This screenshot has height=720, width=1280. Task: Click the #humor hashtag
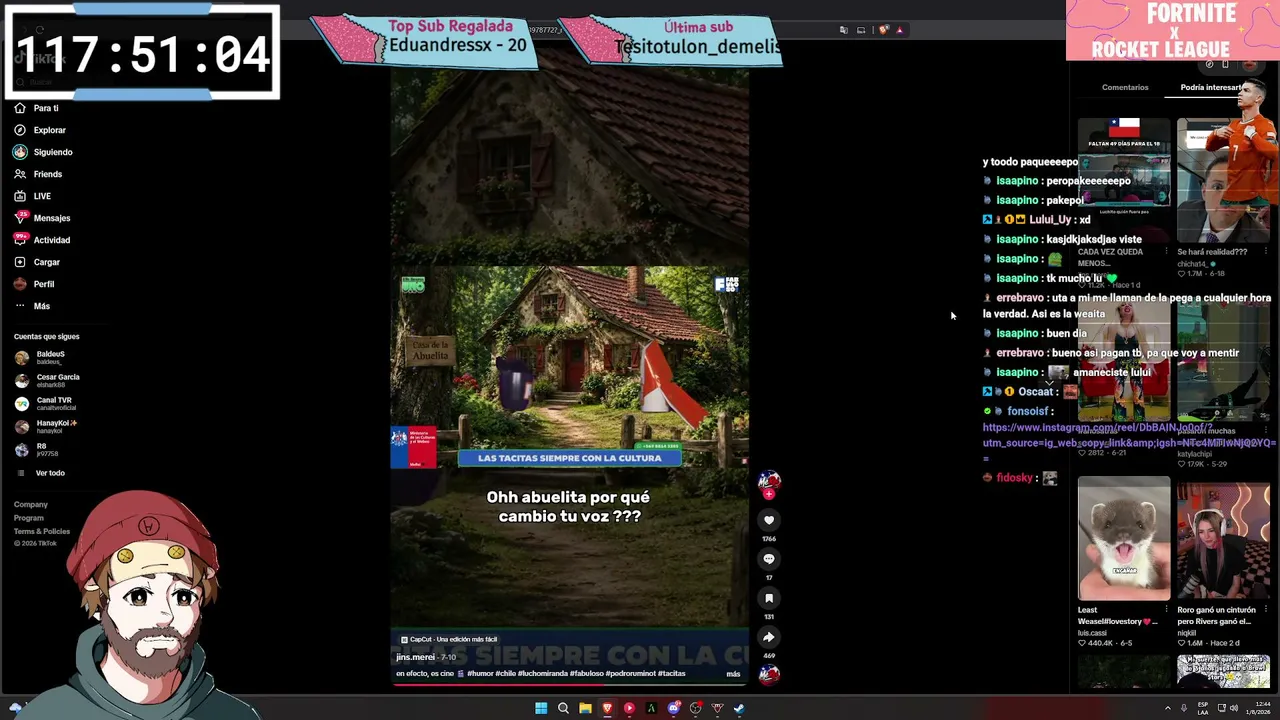pyautogui.click(x=481, y=674)
